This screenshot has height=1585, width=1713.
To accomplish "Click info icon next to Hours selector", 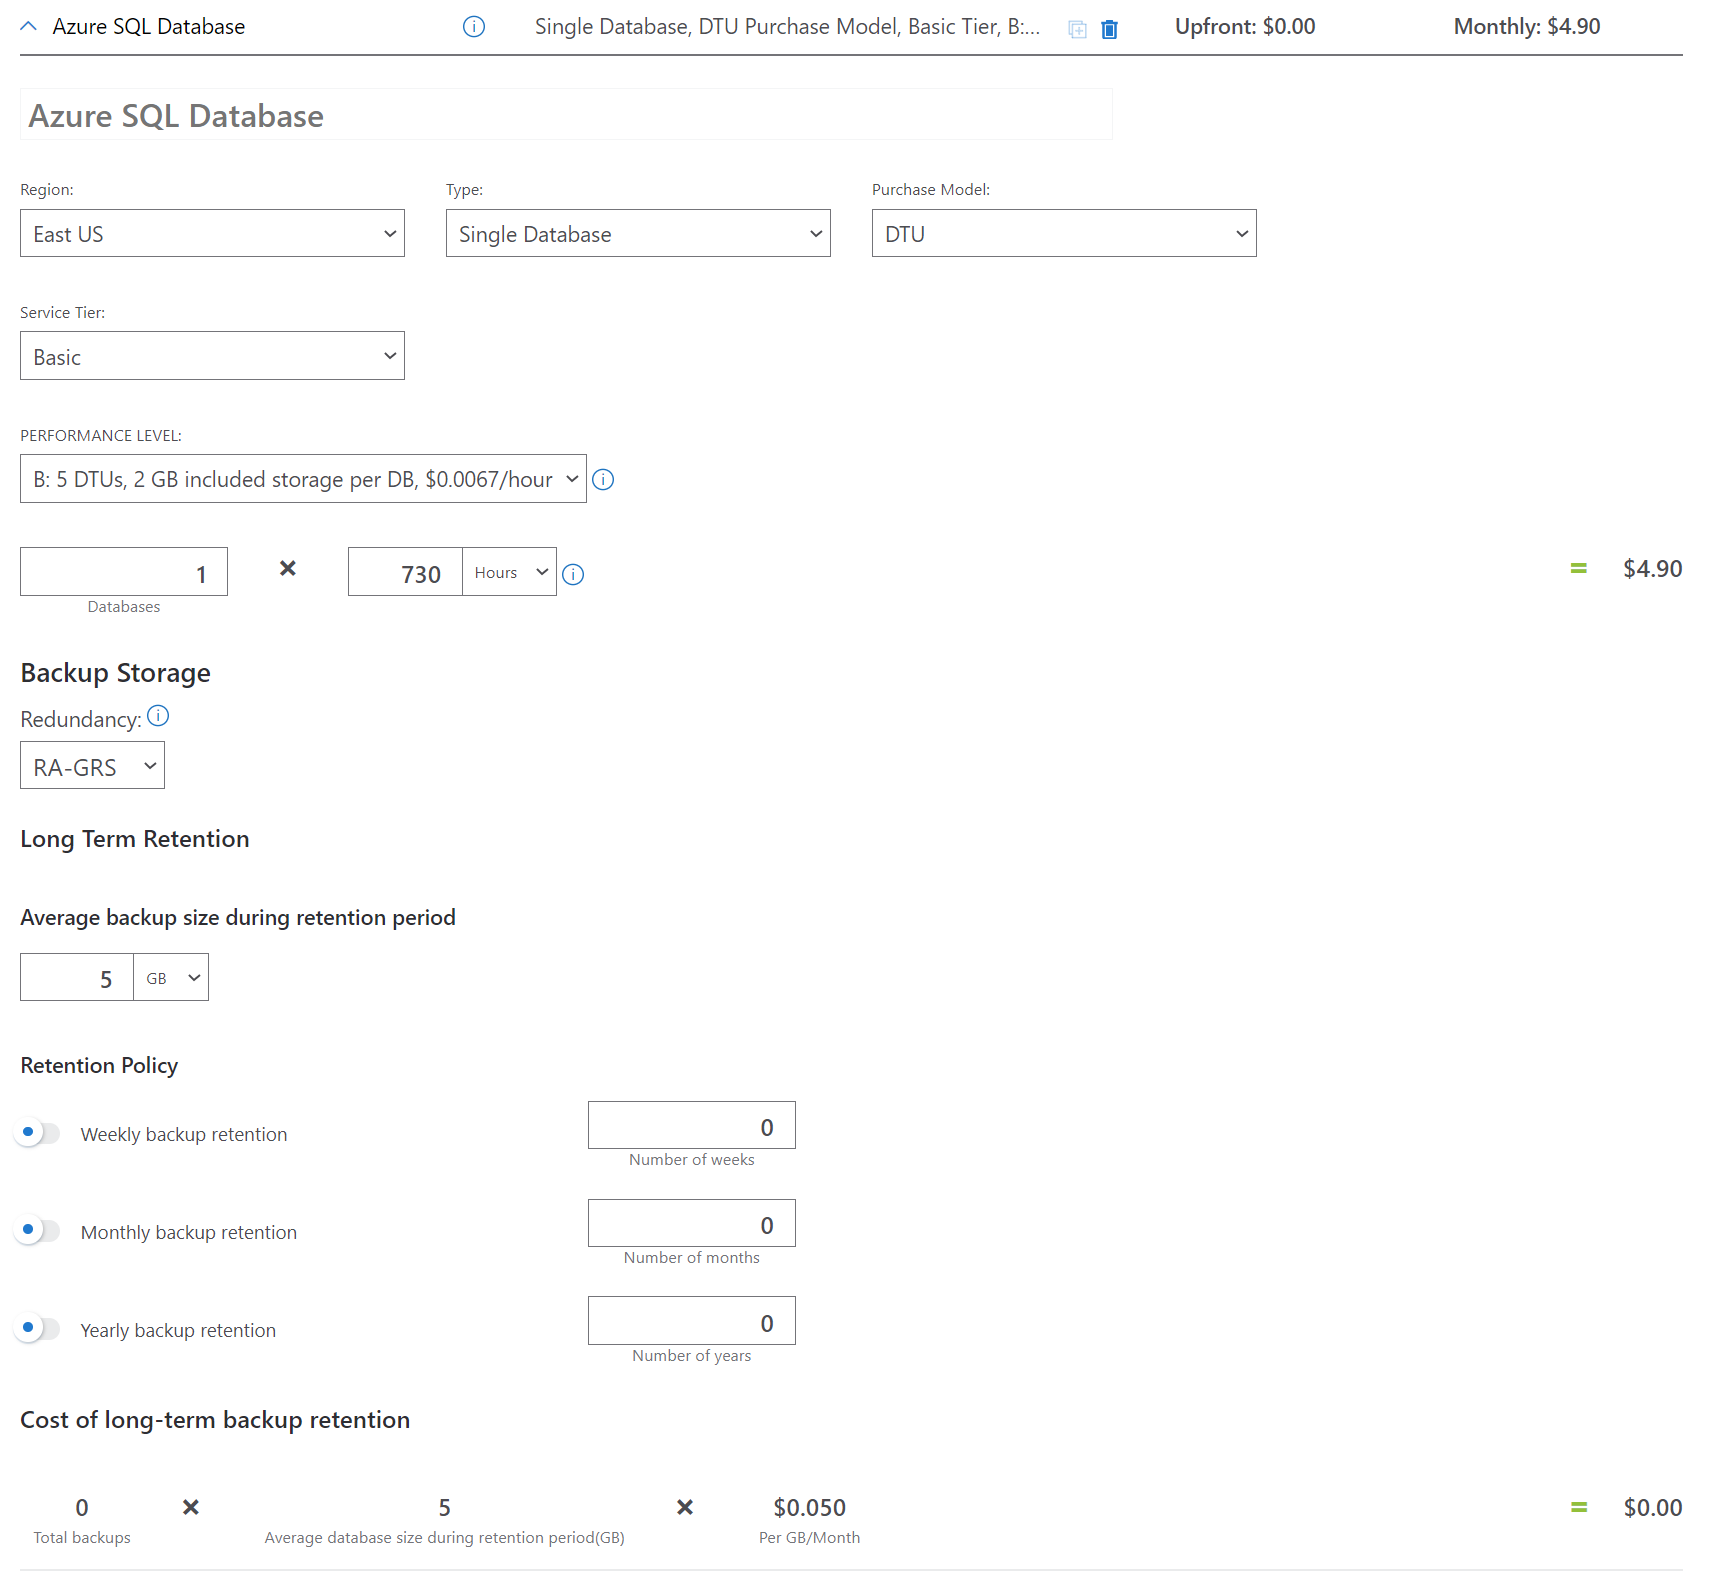I will 573,574.
